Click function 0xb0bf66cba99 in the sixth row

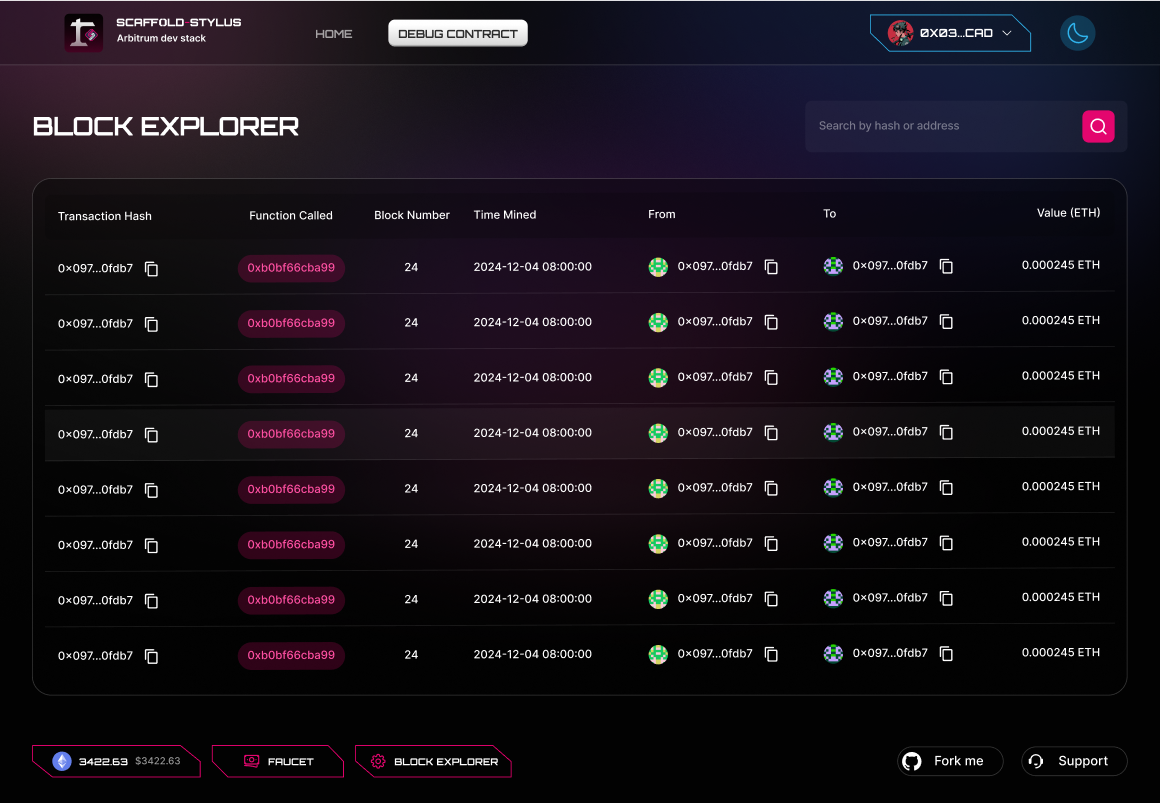pos(291,545)
